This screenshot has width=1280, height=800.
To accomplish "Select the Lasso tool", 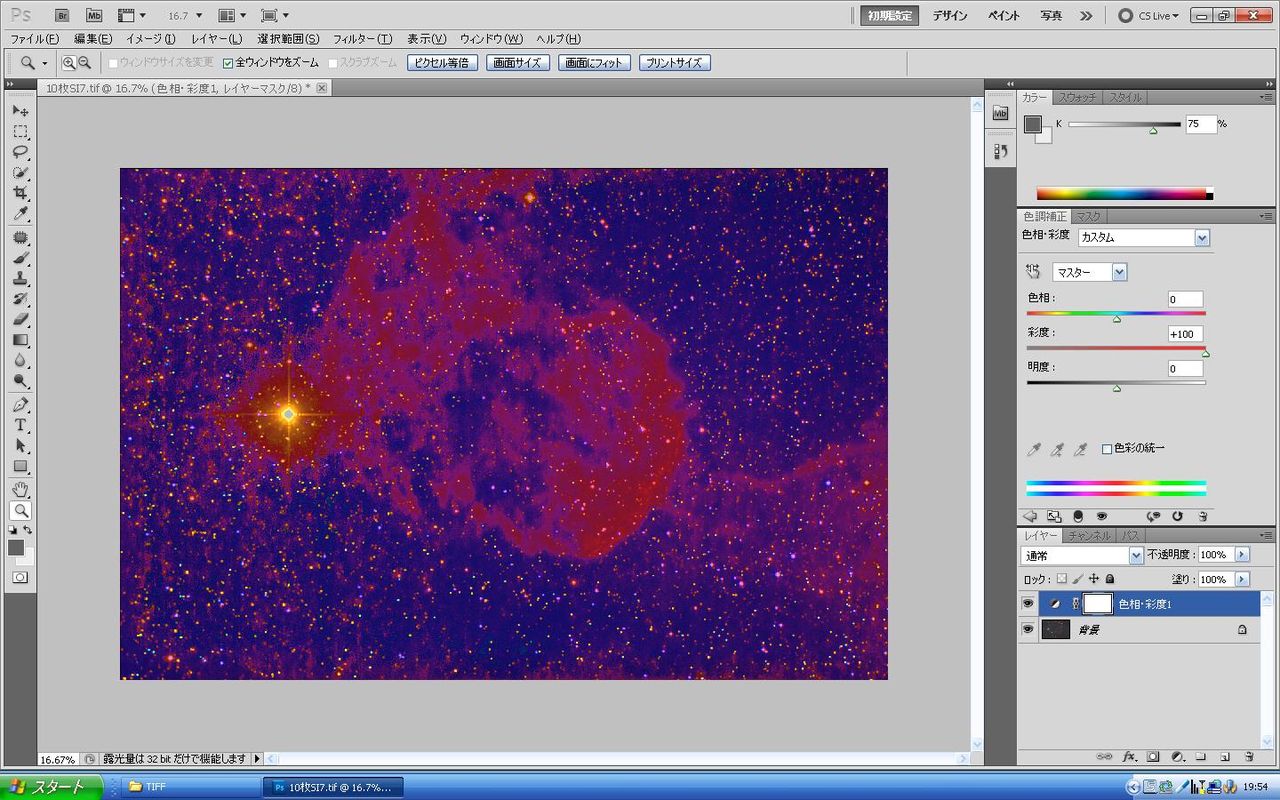I will tap(20, 152).
